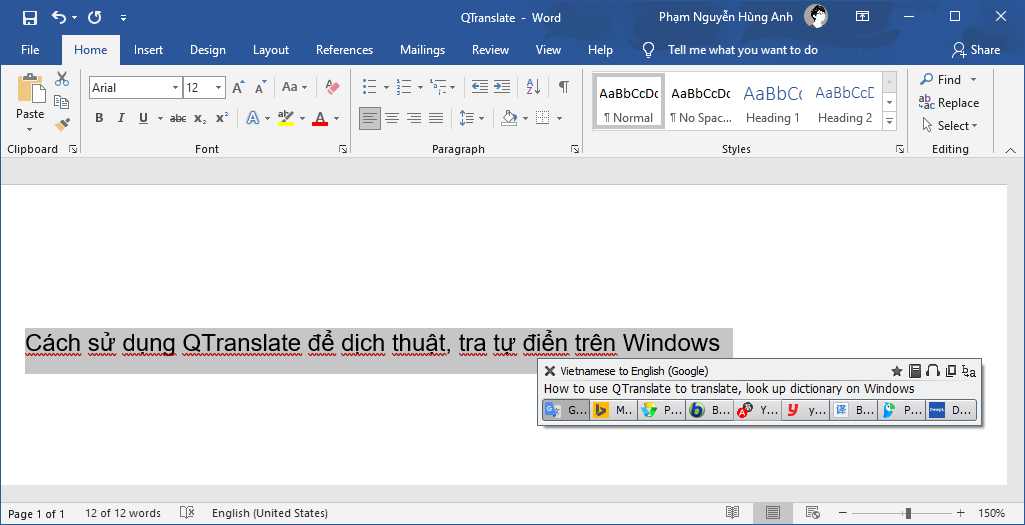Click the Cut scissors icon
This screenshot has width=1025, height=525.
[x=62, y=79]
